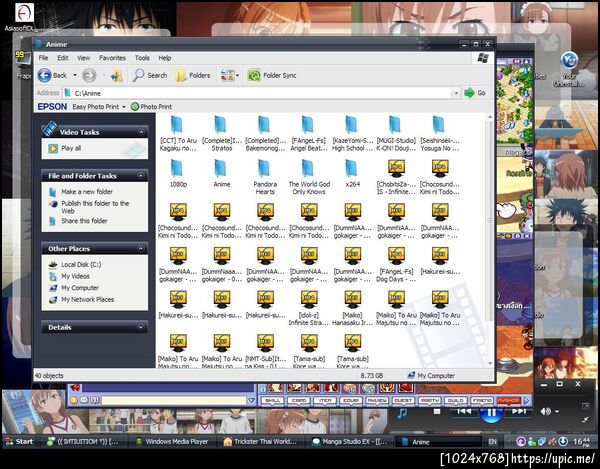600x469 pixels.
Task: Select the [FAngeL-Fs] Angel Beat folder
Action: 309,134
